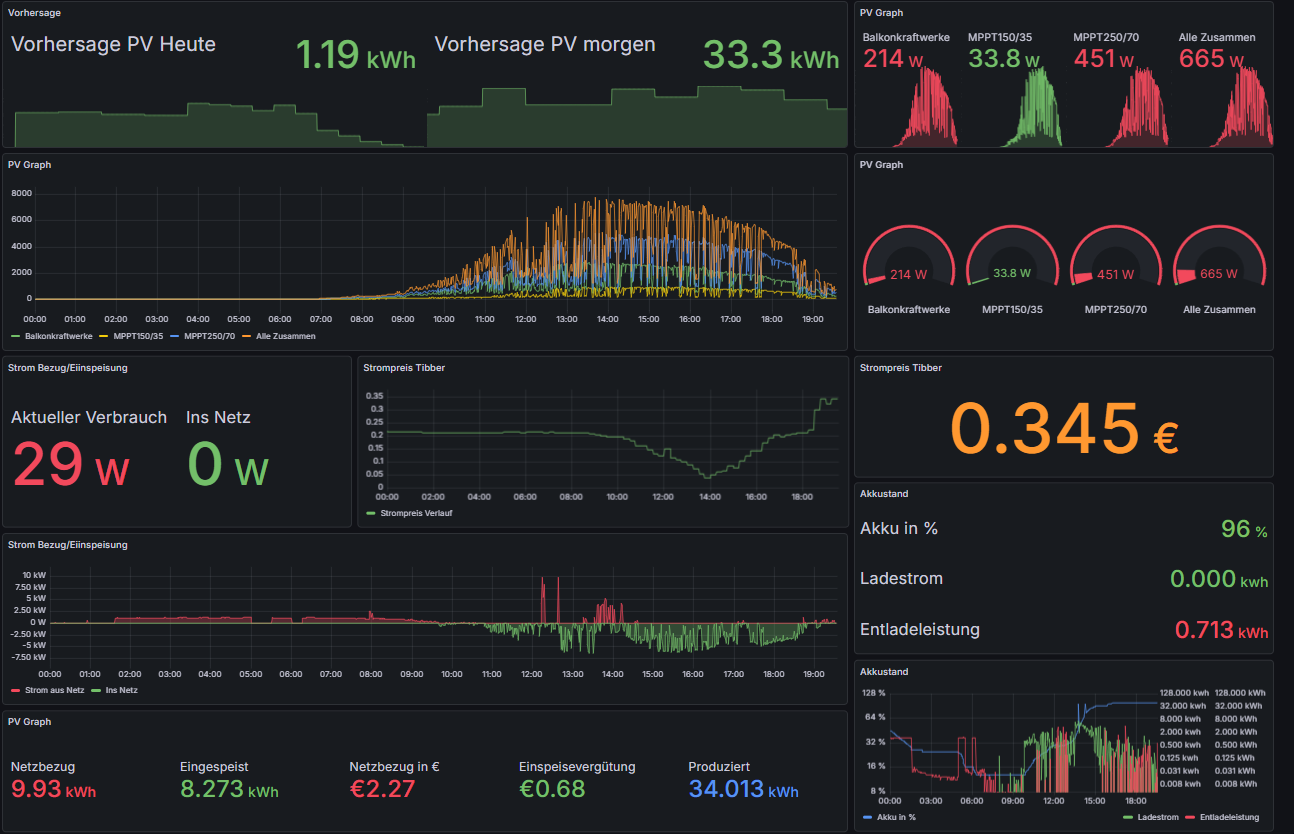Select the 33.3 kWh forecast for tomorrow
The width and height of the screenshot is (1294, 834).
[x=771, y=55]
